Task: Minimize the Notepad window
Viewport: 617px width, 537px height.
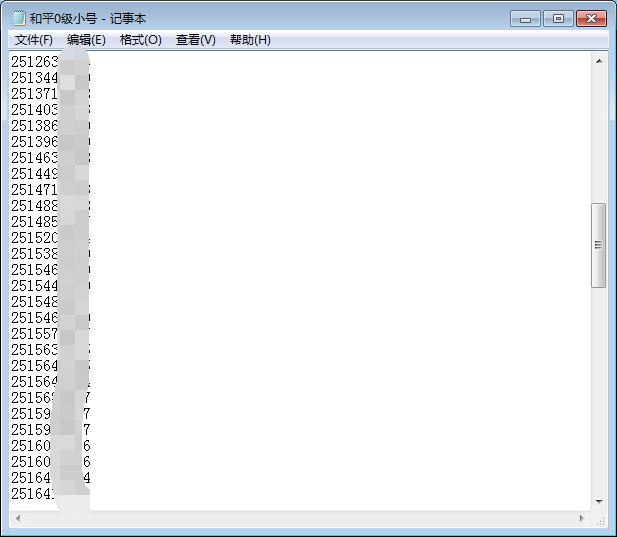Action: [x=526, y=18]
